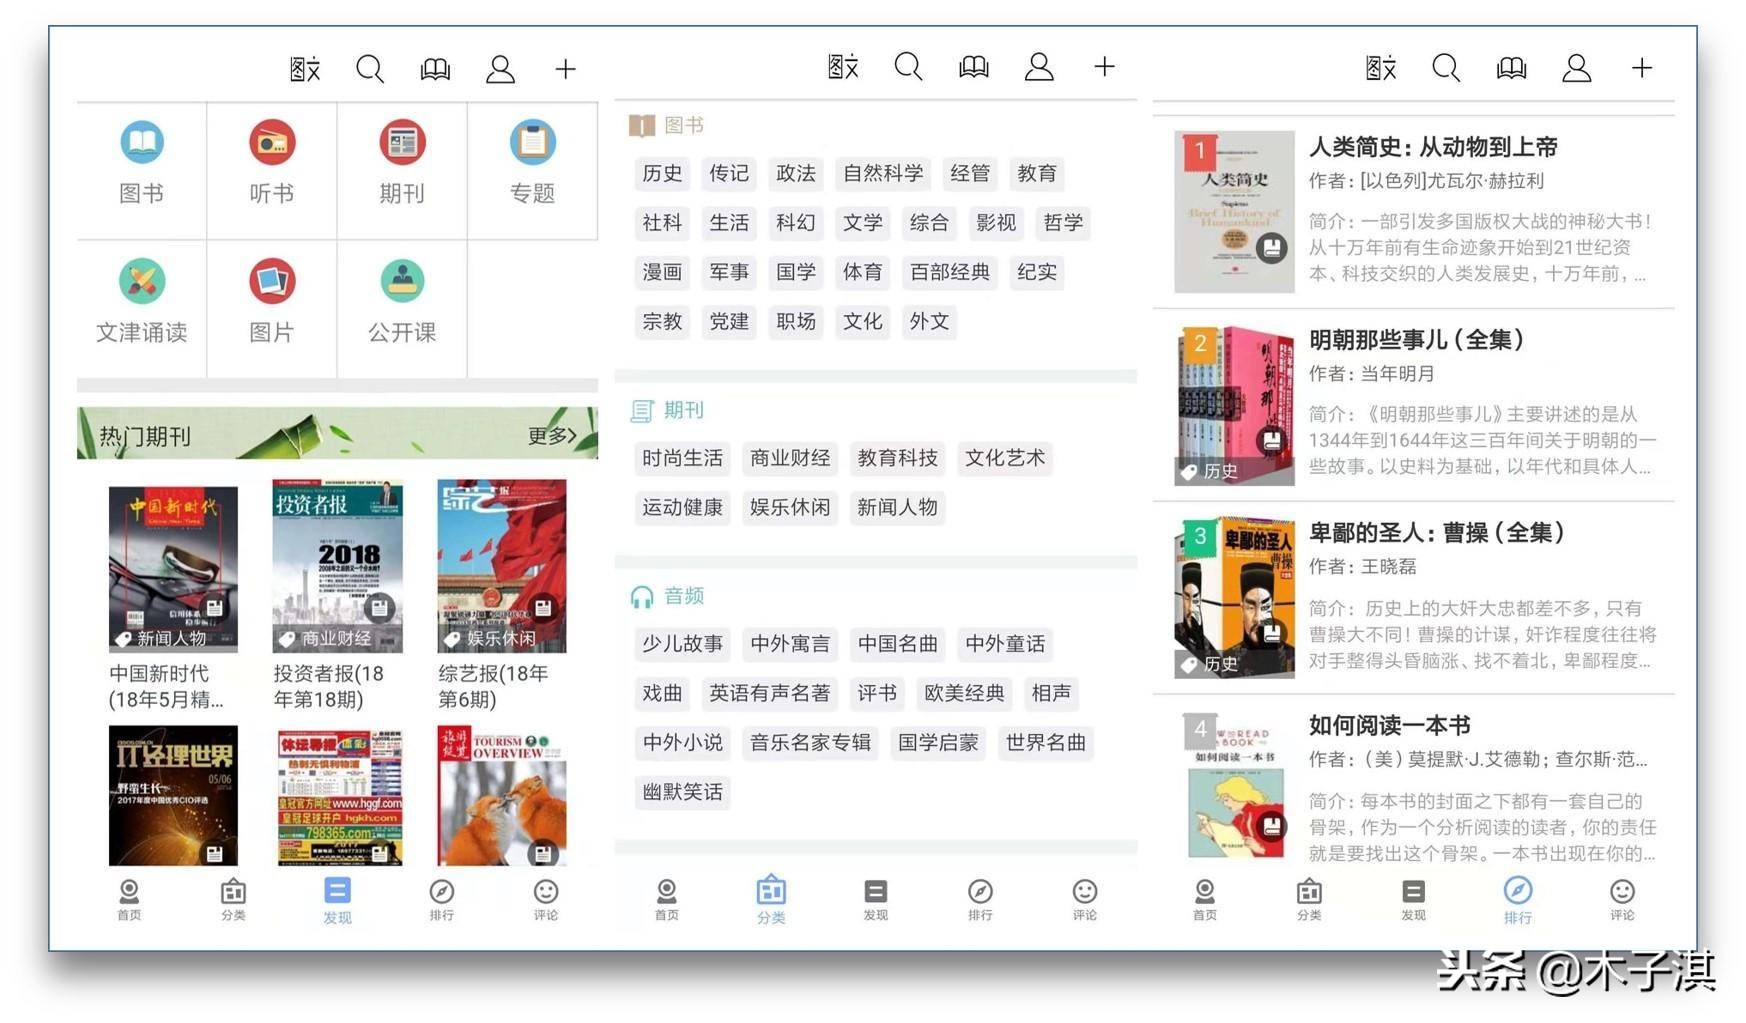Open the bookshelf icon in the header

[434, 68]
